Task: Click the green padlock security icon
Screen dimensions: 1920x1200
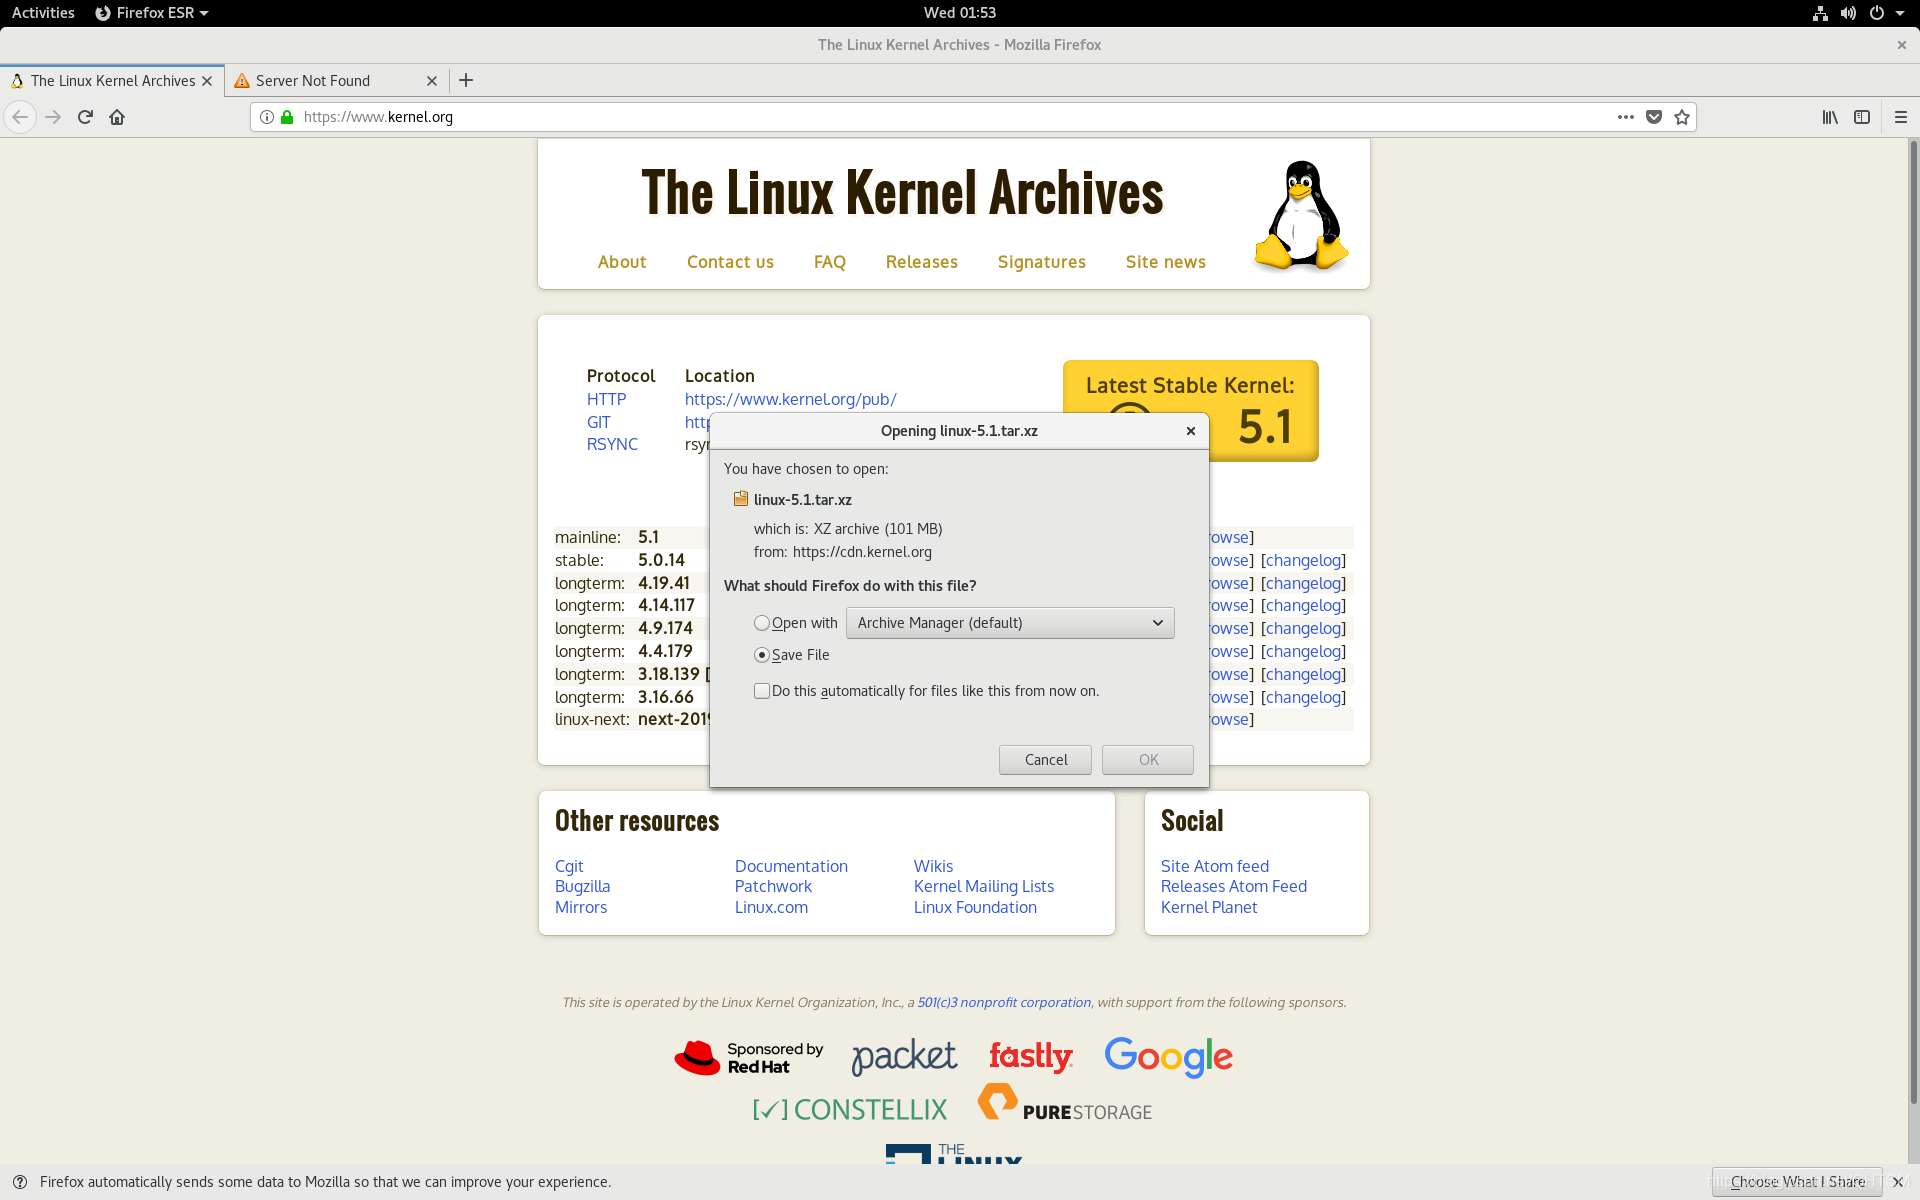Action: click(287, 117)
